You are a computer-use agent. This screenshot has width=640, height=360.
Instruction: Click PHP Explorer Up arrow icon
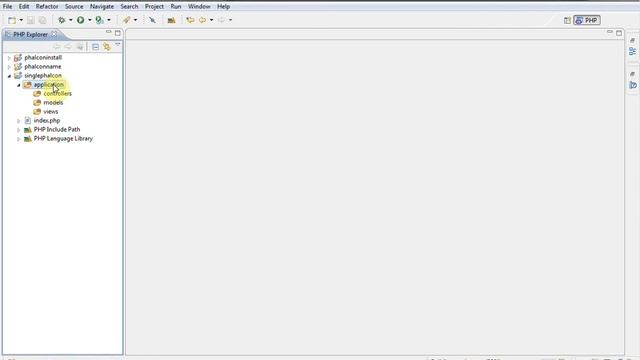(x=80, y=47)
